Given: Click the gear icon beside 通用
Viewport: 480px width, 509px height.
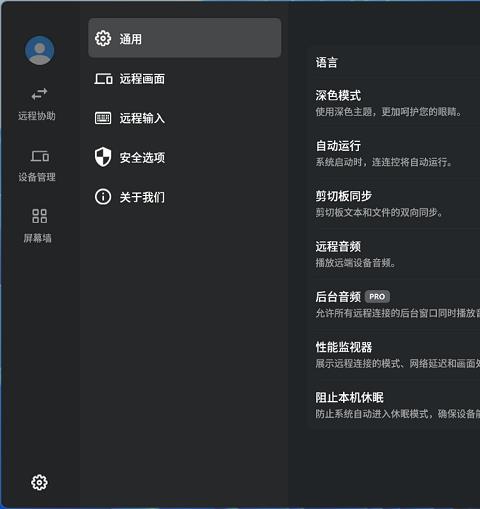Looking at the screenshot, I should 103,39.
